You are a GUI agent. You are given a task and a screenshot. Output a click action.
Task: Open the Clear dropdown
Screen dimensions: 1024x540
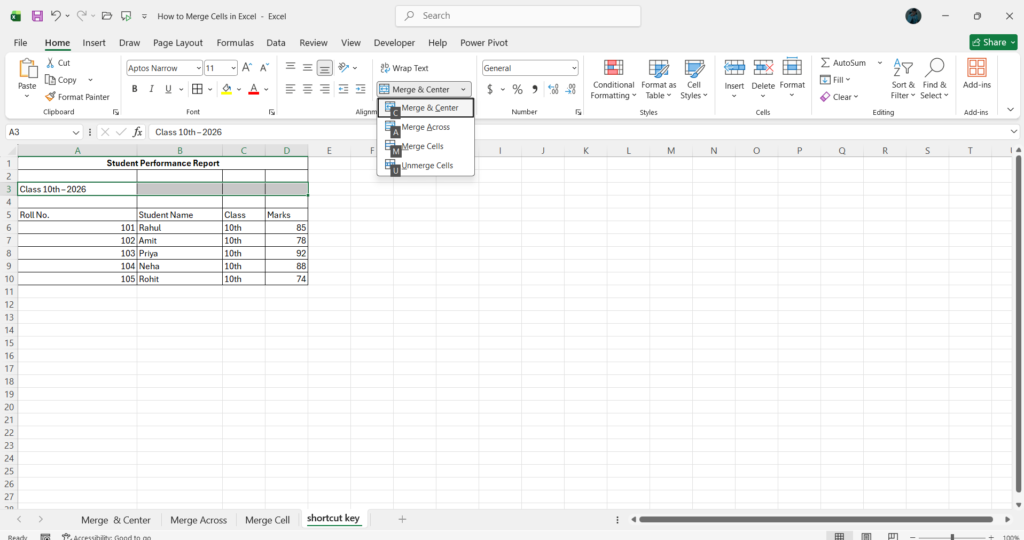tap(840, 97)
